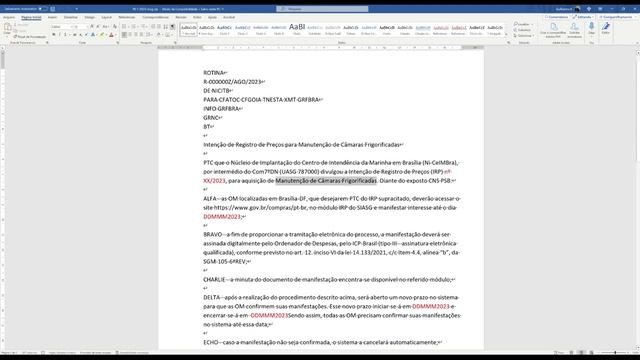Open the Selecionar dropdown in Edição

(523, 36)
